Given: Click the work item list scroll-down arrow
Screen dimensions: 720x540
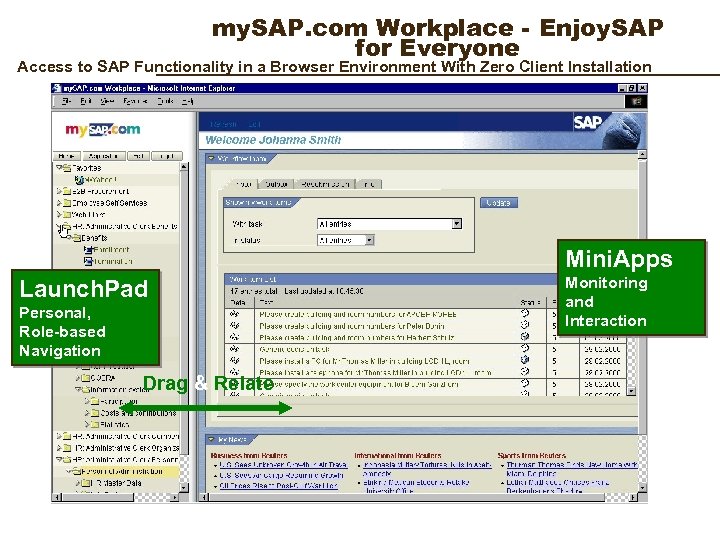Looking at the screenshot, I should 631,391.
